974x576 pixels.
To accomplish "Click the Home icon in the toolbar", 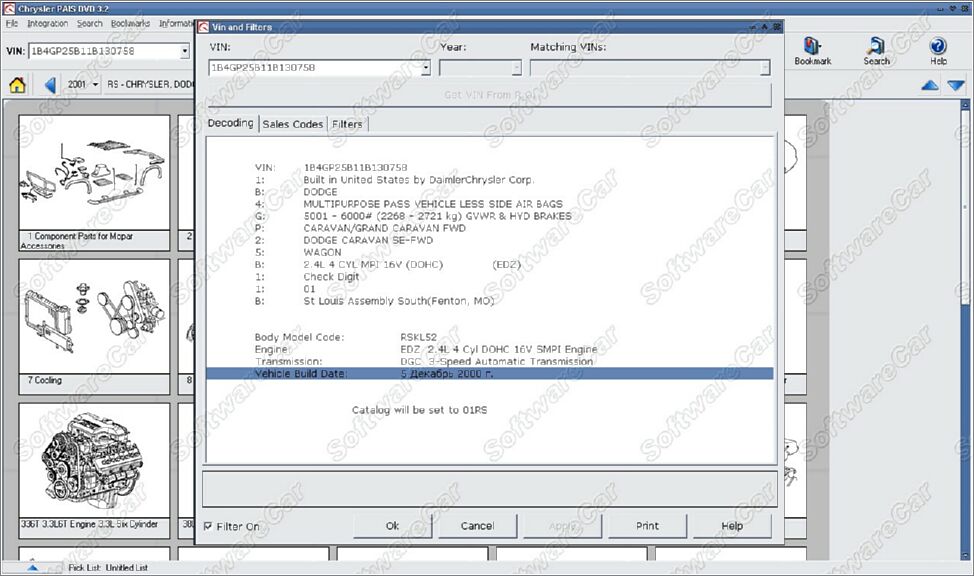I will tap(17, 85).
